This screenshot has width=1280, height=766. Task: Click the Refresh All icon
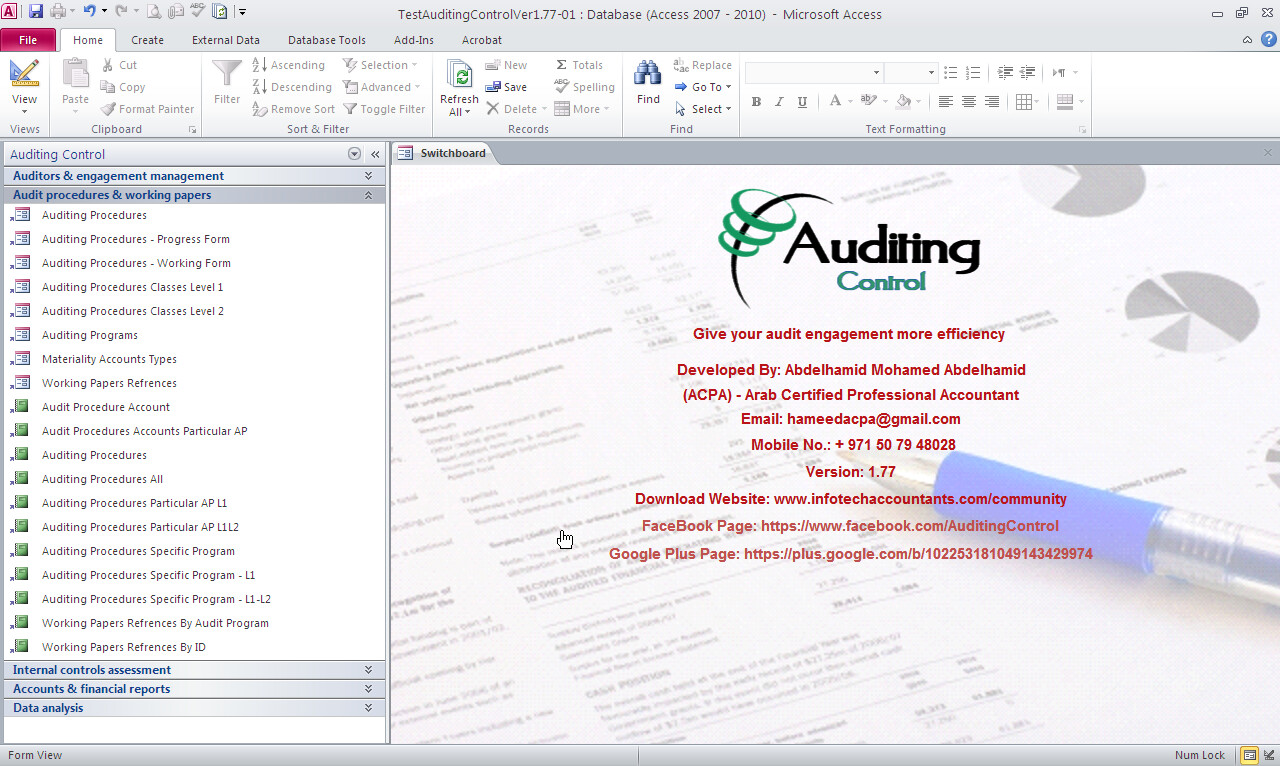pos(459,78)
